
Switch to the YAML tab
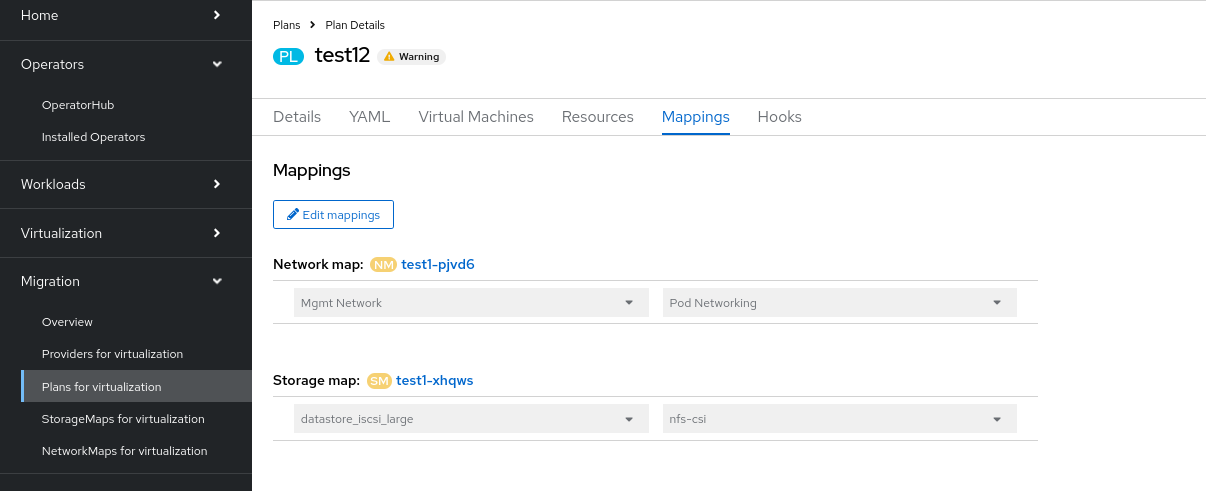point(369,117)
